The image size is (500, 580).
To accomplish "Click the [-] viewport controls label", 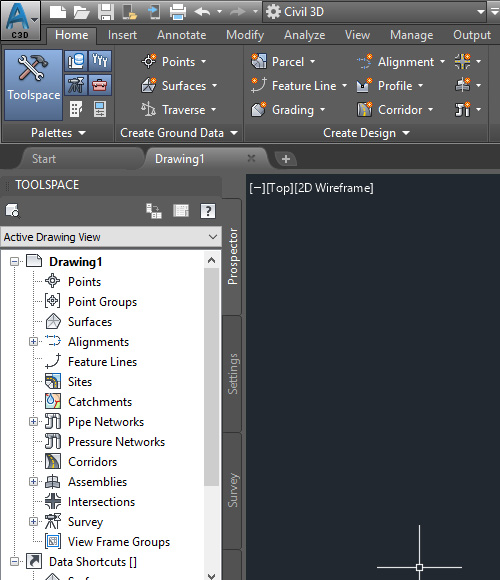I will (x=257, y=188).
